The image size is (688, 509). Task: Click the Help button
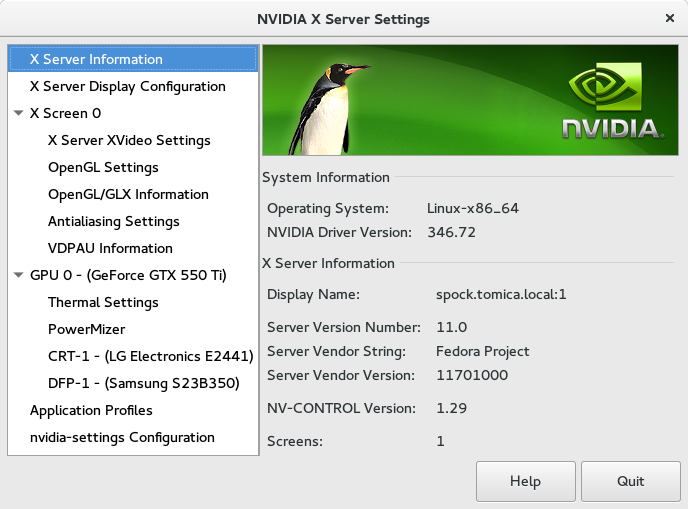click(x=526, y=481)
